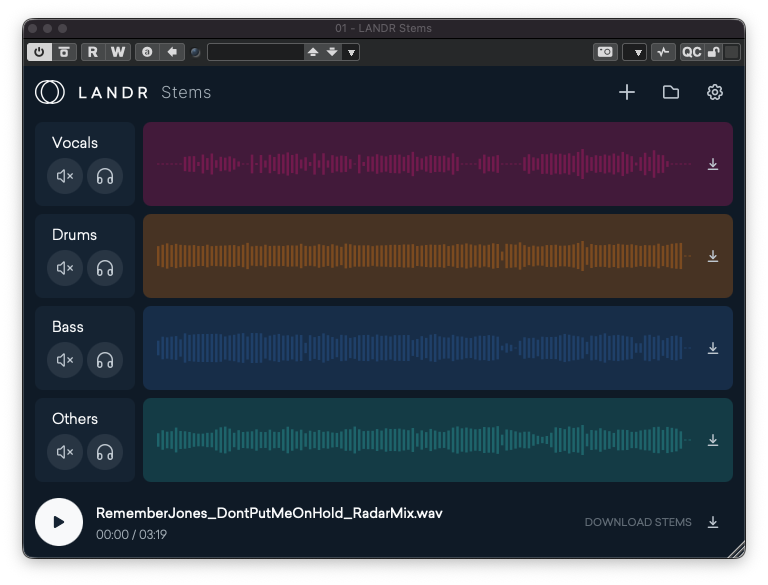Viewport: 768px width, 585px height.
Task: Download the Bass stem
Action: 713,348
